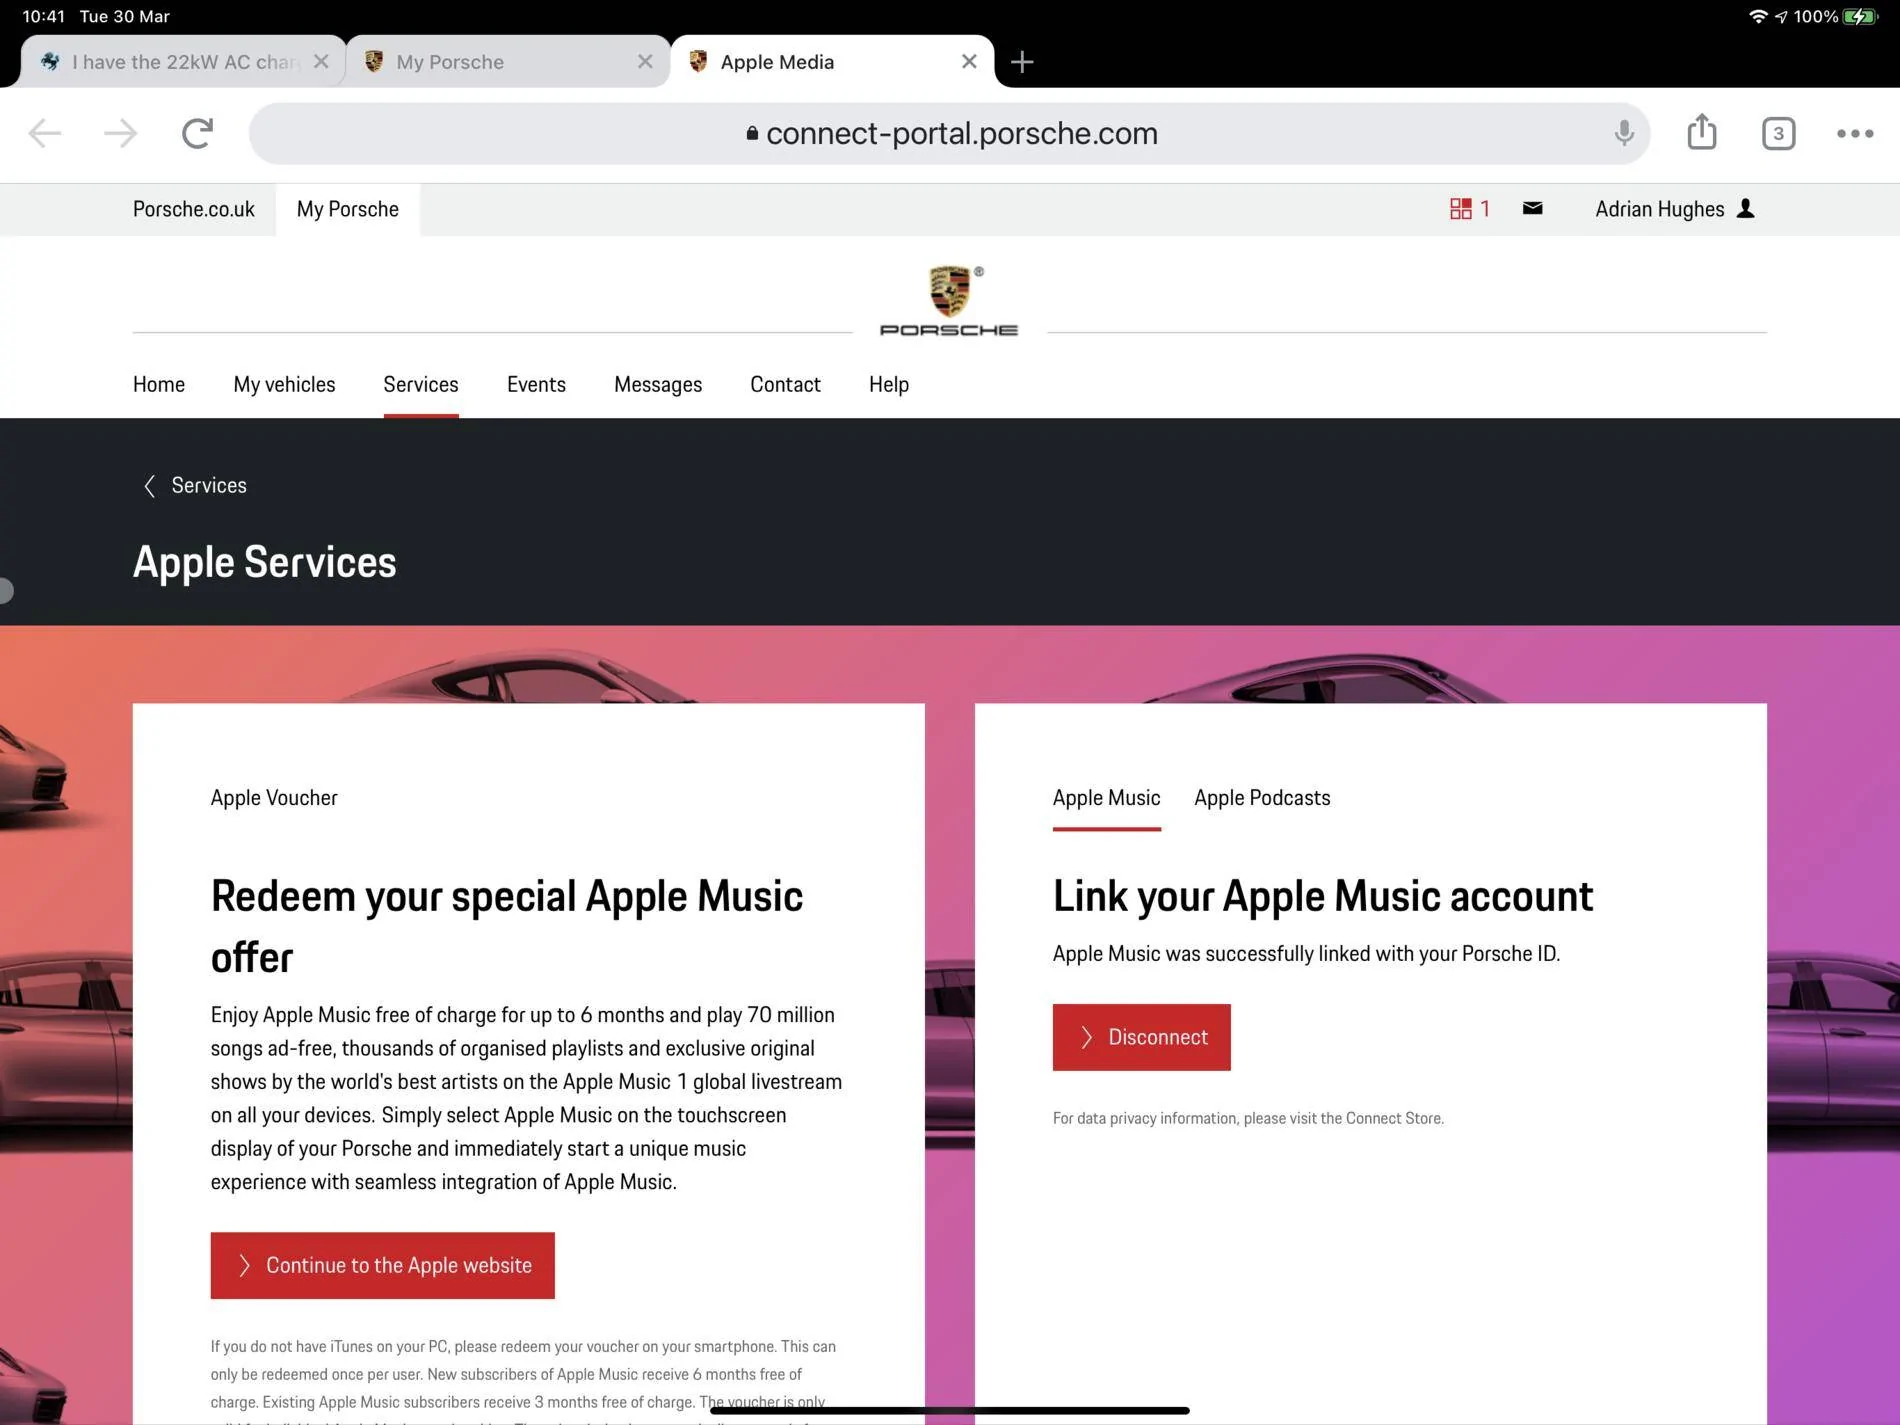Click the Link your Apple Music account heading
1900x1425 pixels.
pyautogui.click(x=1322, y=896)
